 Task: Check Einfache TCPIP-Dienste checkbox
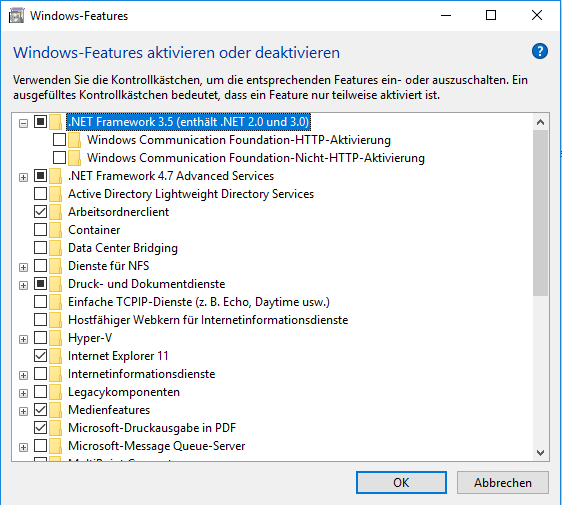41,301
